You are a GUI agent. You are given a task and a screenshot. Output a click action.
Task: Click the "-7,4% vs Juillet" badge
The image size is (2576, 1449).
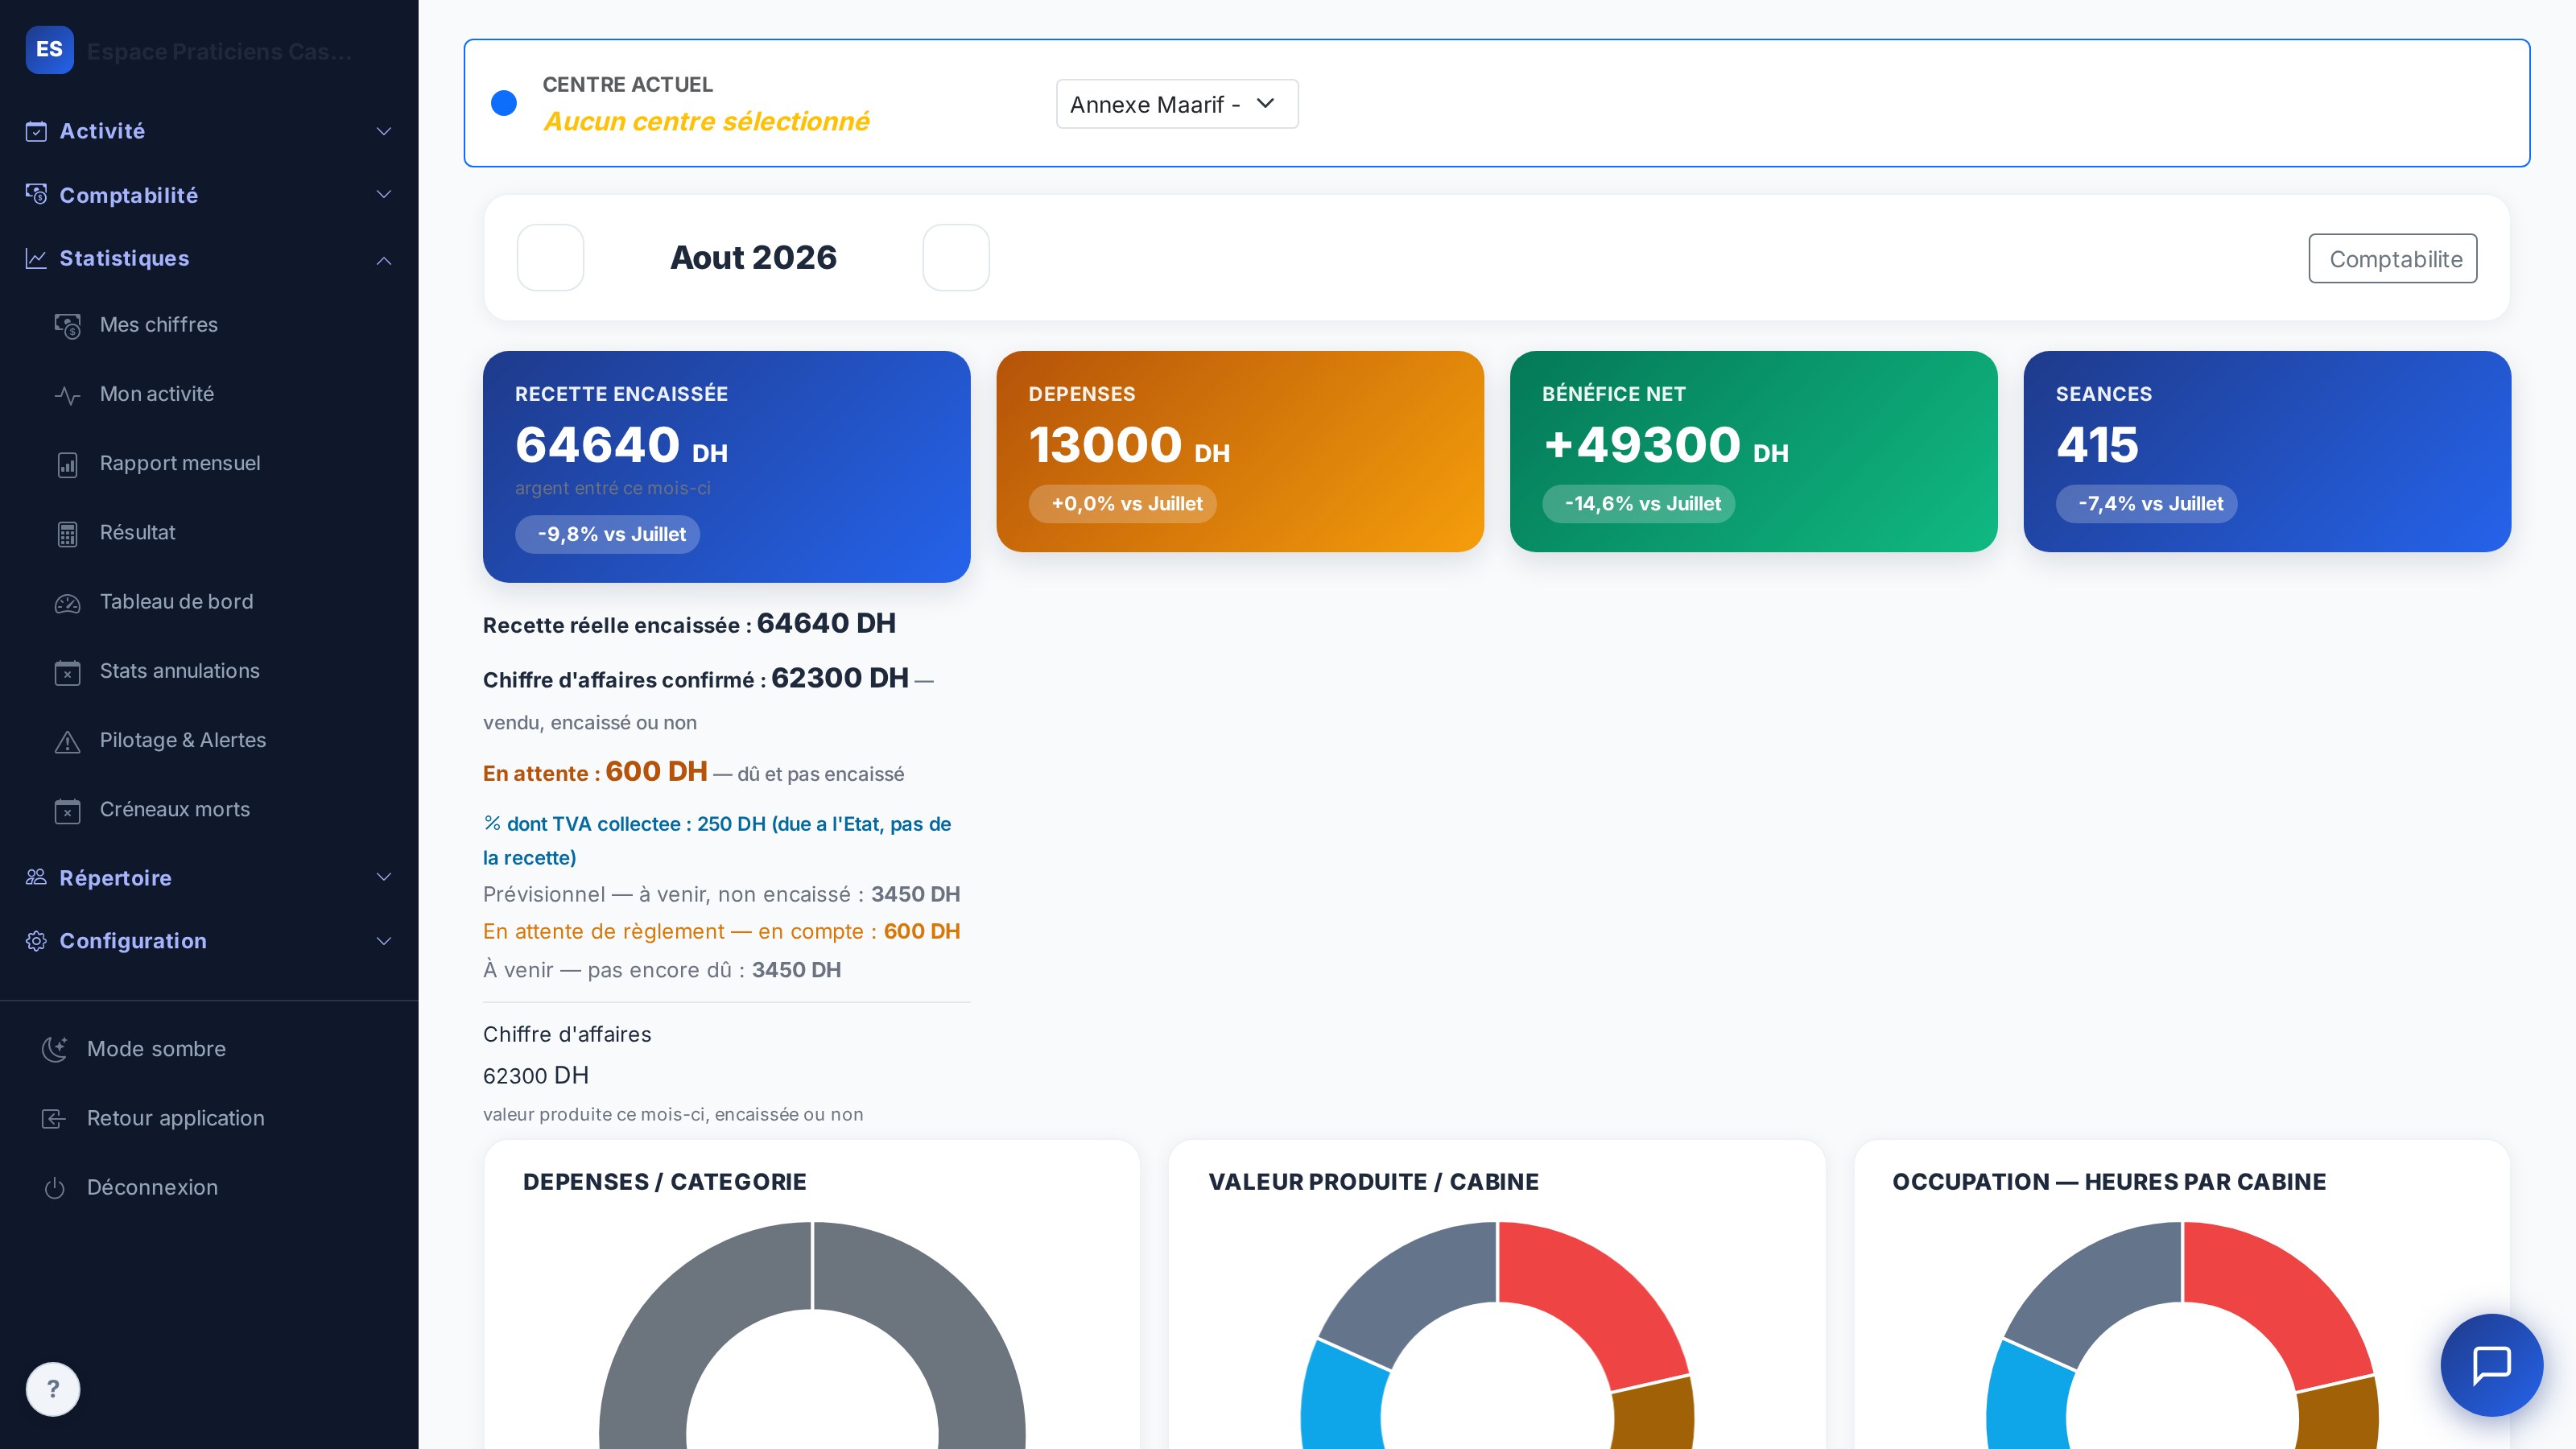[x=2147, y=504]
